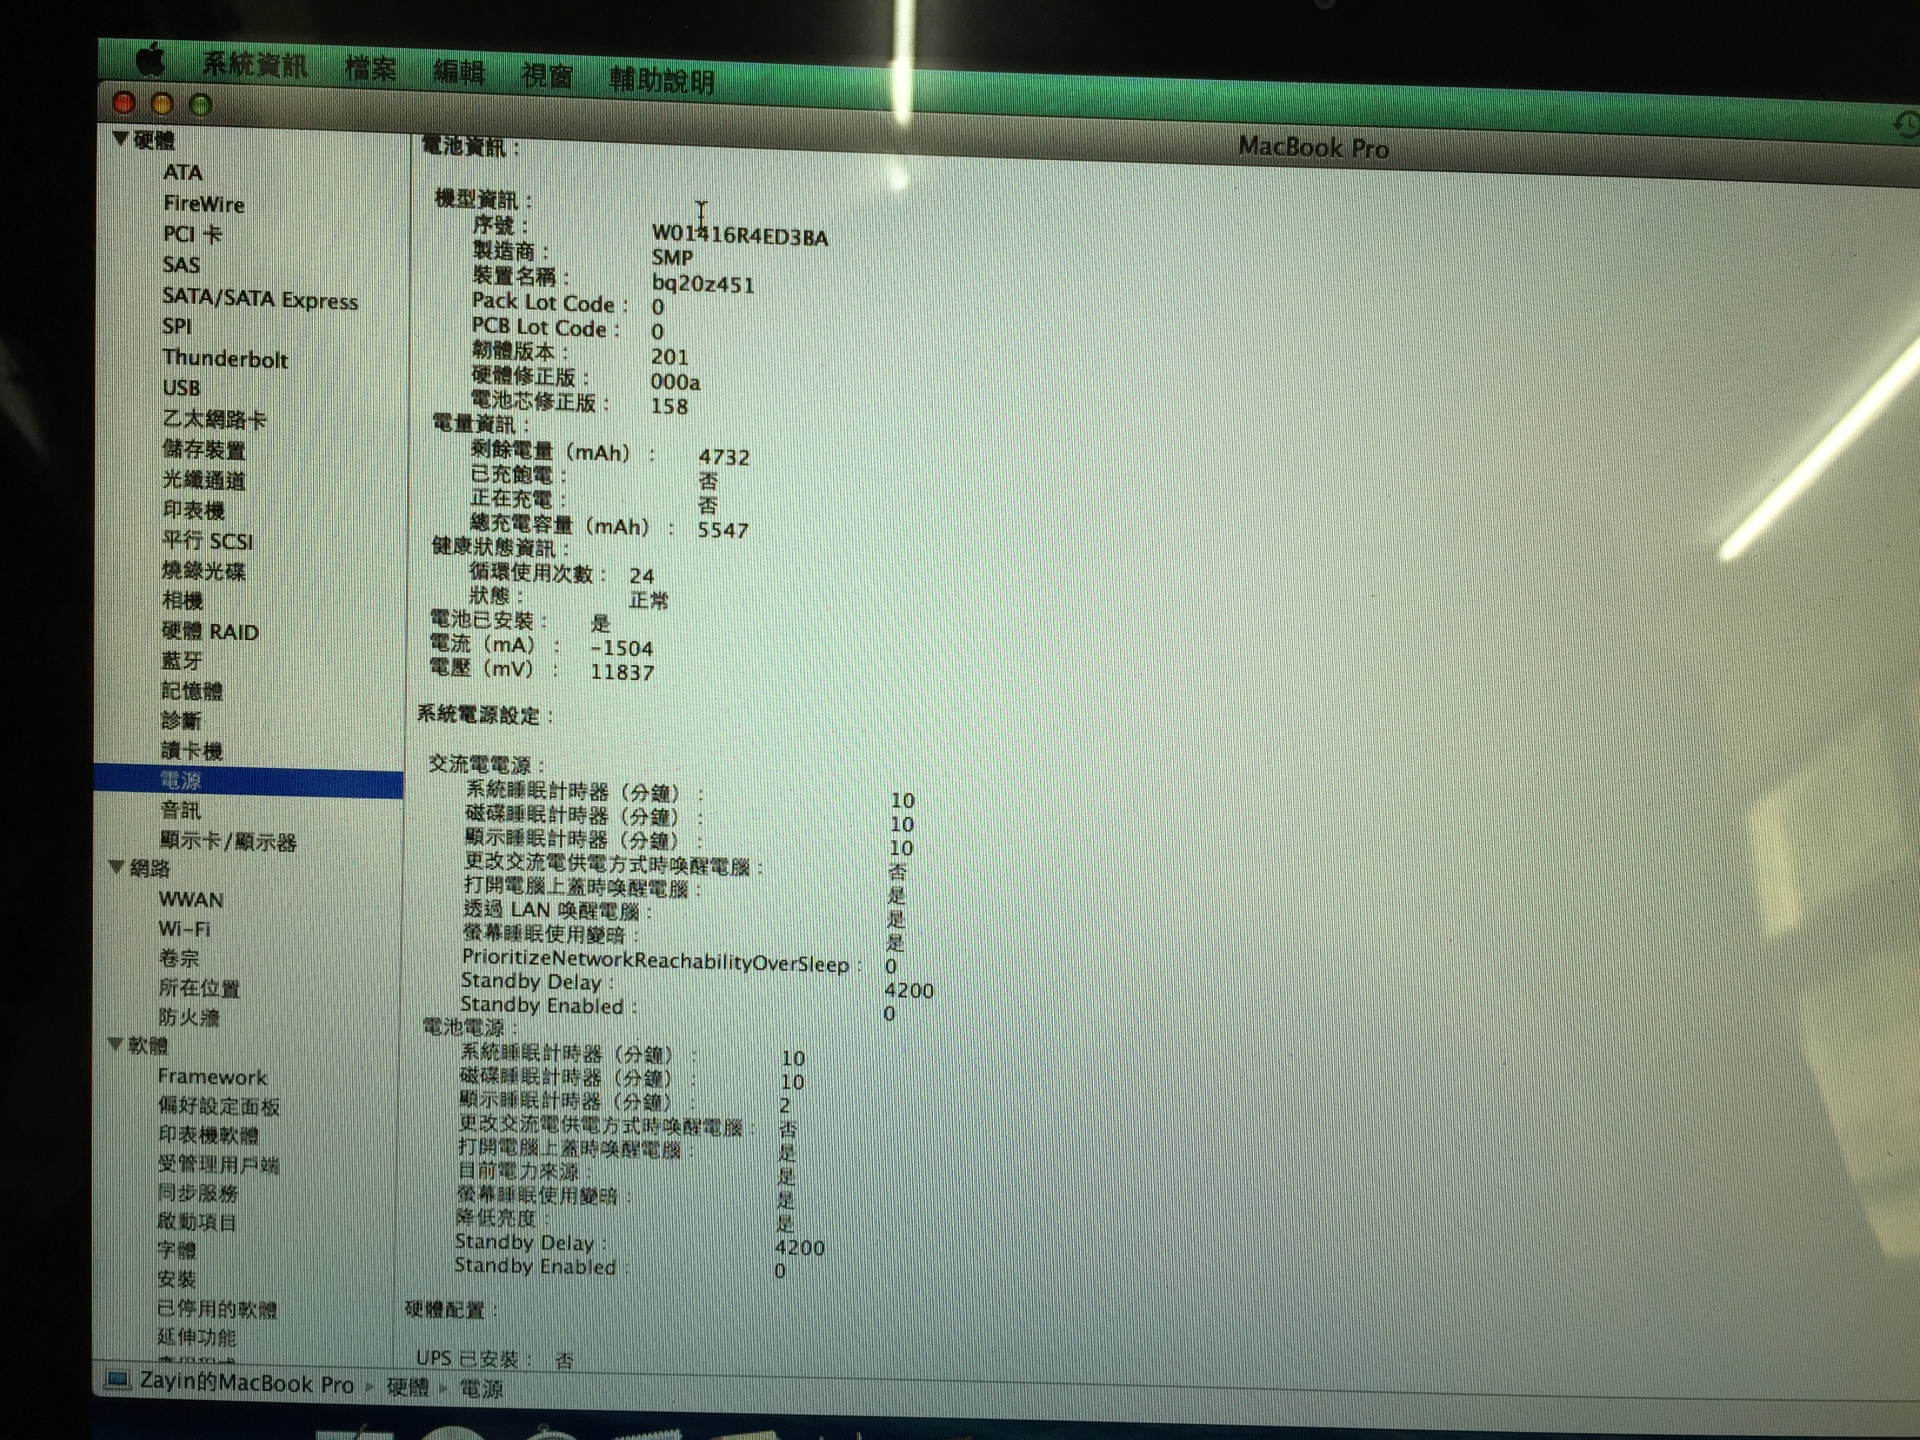Select 字體 in the sidebar
This screenshot has height=1440, width=1920.
[x=177, y=1250]
